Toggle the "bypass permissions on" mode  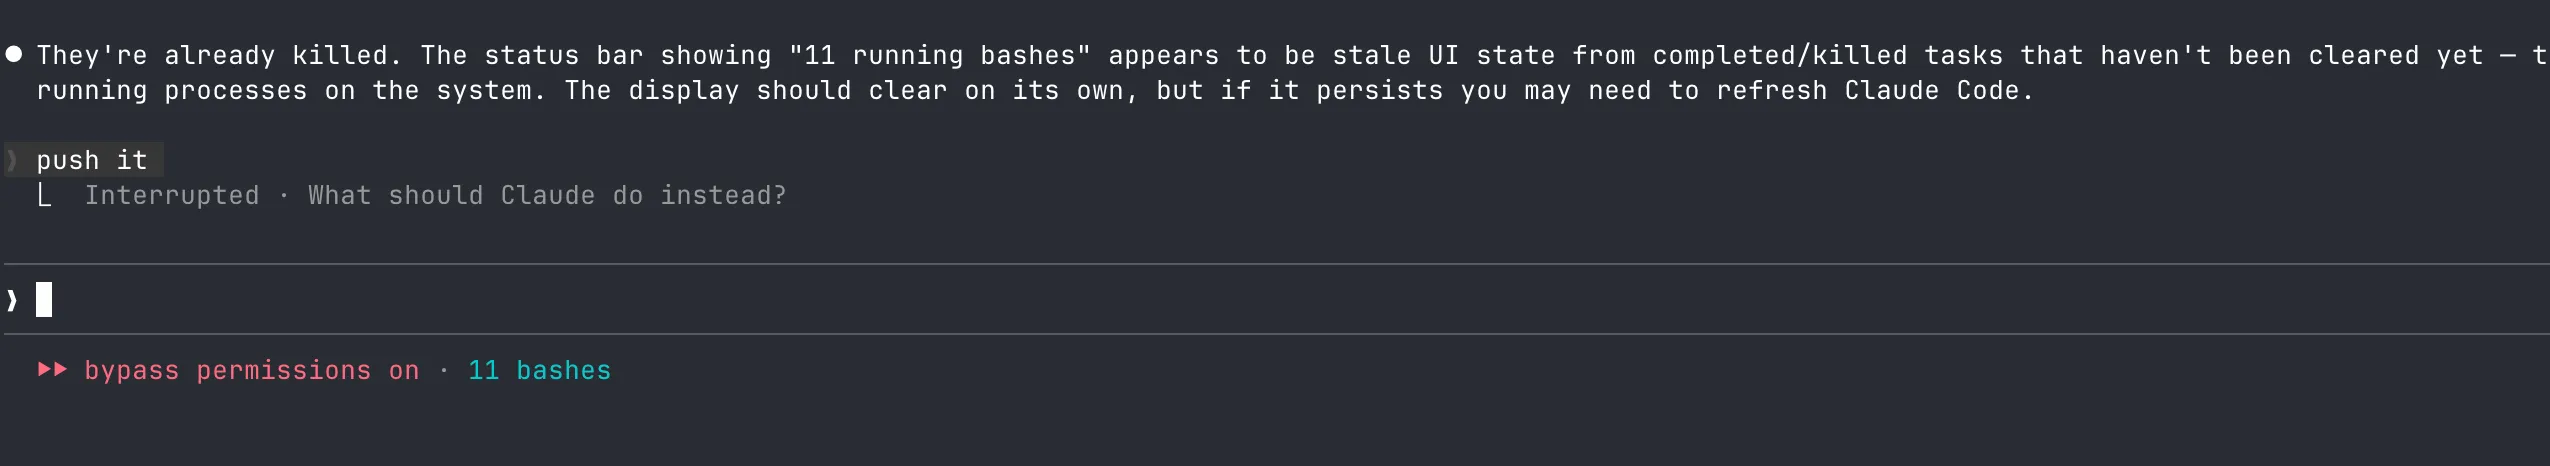(251, 371)
